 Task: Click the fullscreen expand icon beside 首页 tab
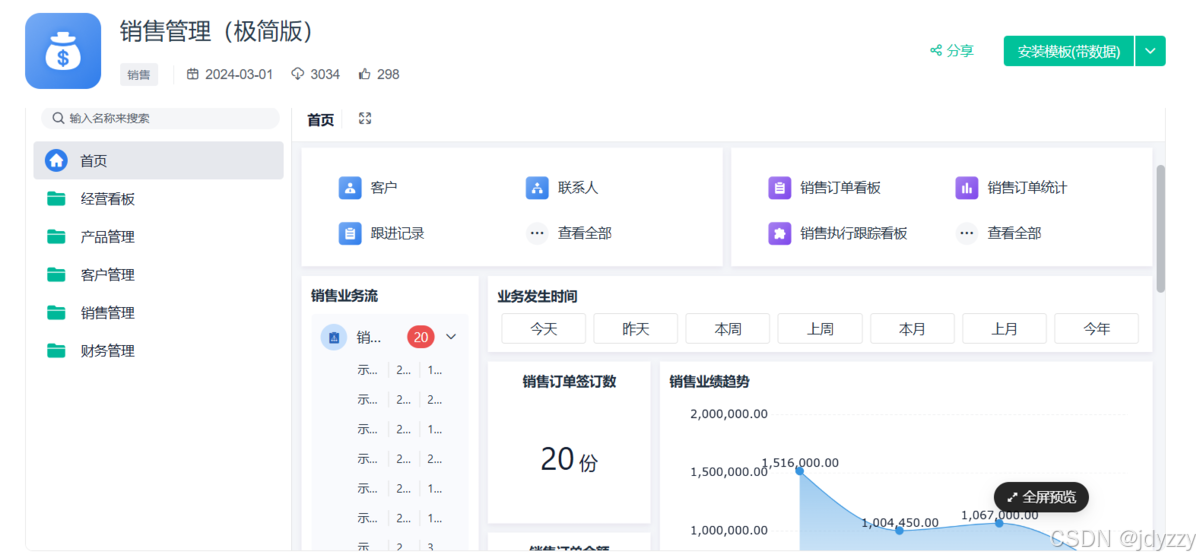click(365, 119)
